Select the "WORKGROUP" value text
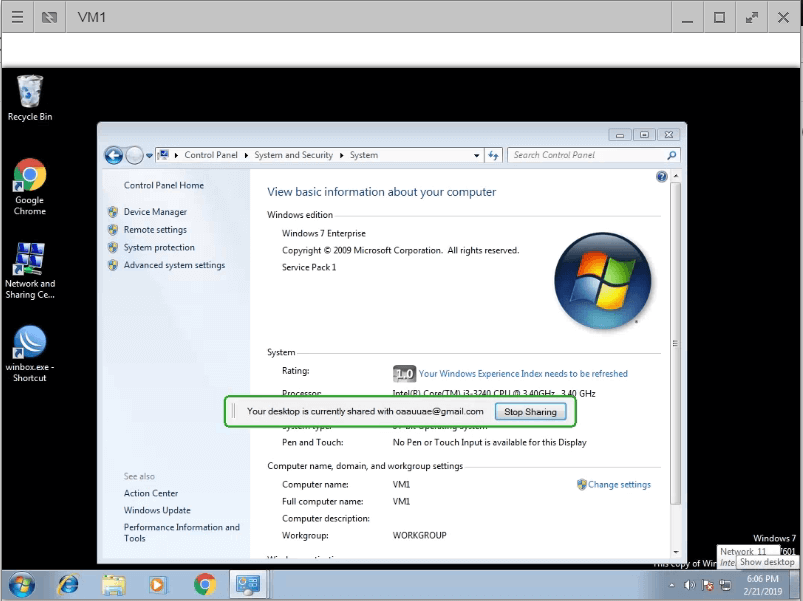 [419, 535]
